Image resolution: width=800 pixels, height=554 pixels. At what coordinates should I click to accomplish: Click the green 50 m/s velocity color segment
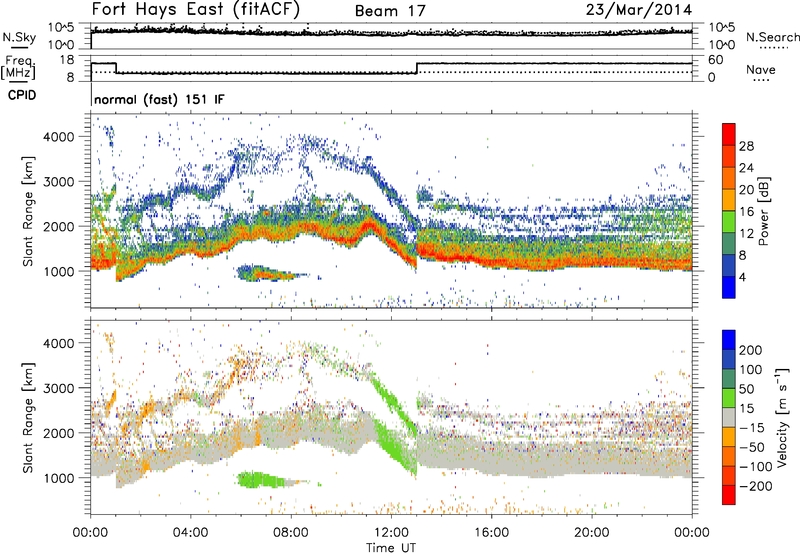coord(729,398)
